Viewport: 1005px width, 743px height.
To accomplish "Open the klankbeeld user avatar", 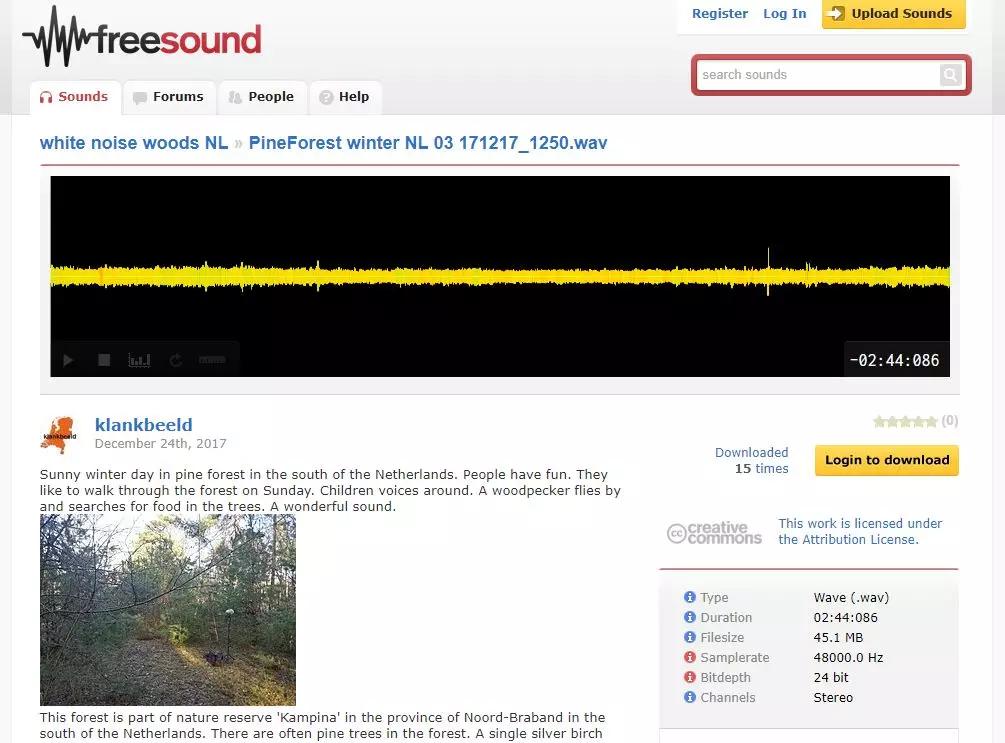I will (59, 435).
